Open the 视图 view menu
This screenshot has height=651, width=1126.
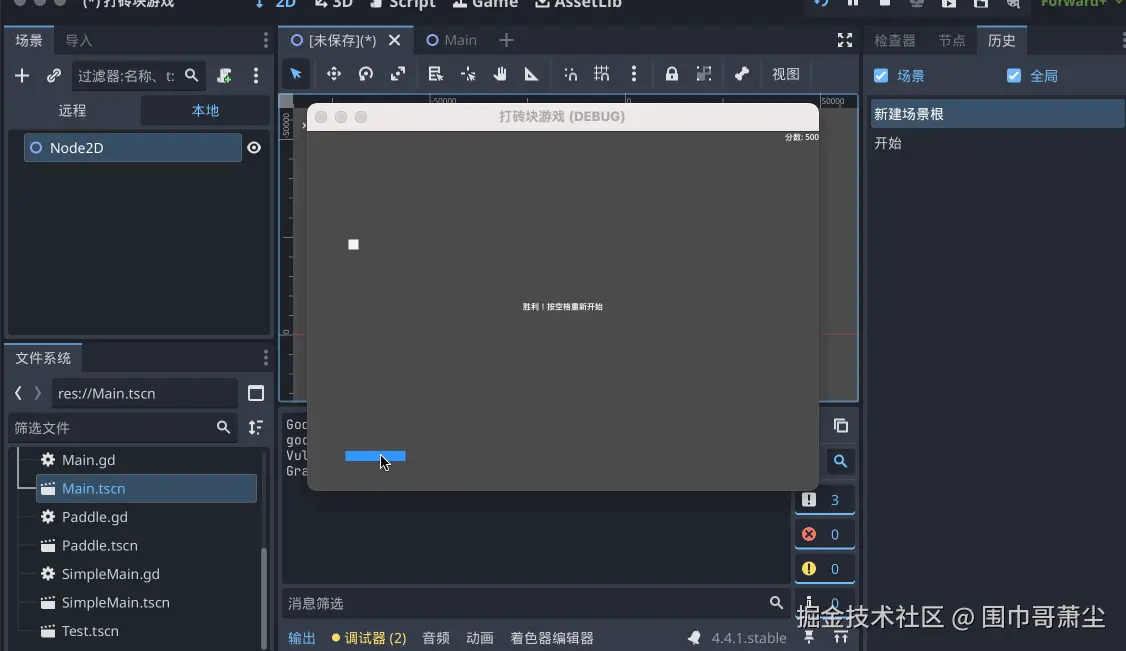click(786, 74)
